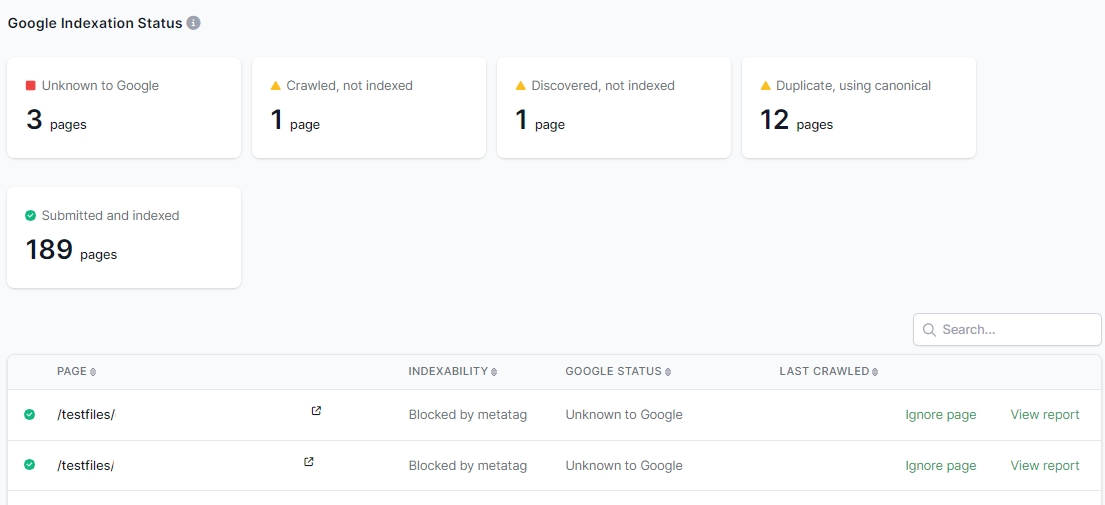View report for first /testfiles/ row
This screenshot has width=1105, height=505.
[x=1045, y=415]
